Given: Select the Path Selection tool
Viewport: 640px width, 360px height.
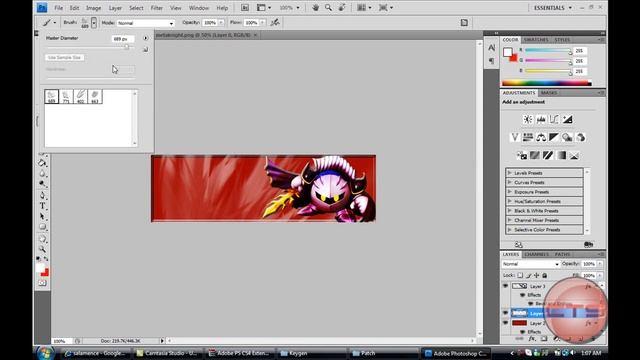Looking at the screenshot, I should [x=42, y=216].
